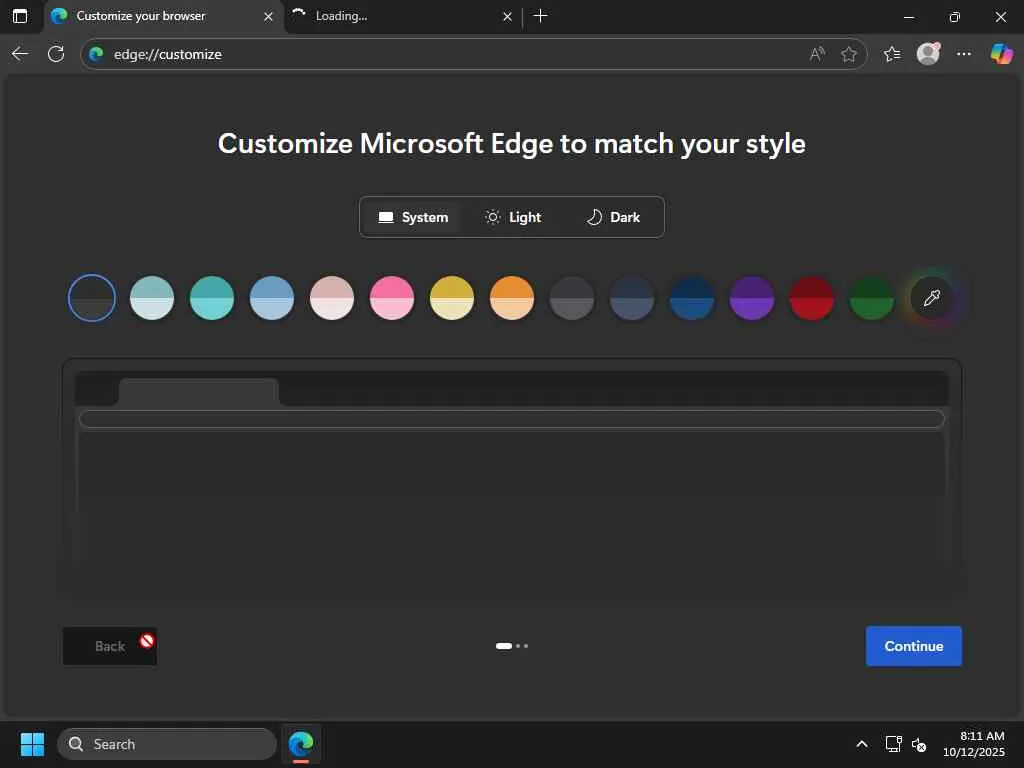Refresh the page with the reload icon
Image resolution: width=1024 pixels, height=768 pixels.
coord(56,54)
